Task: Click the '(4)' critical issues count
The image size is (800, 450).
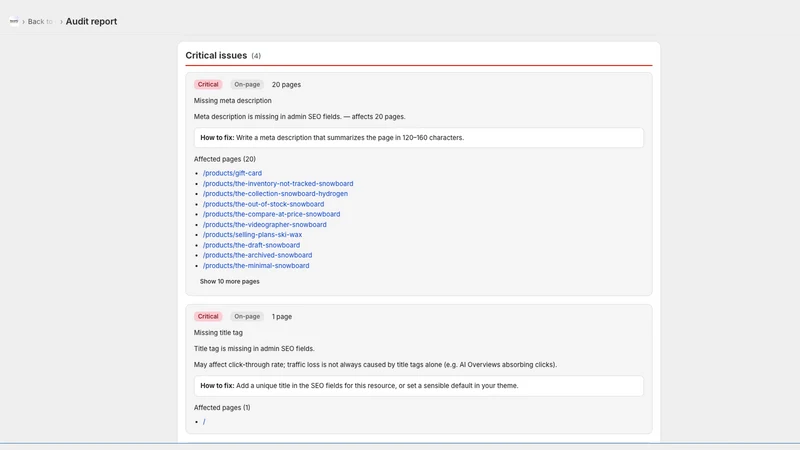Action: 256,56
